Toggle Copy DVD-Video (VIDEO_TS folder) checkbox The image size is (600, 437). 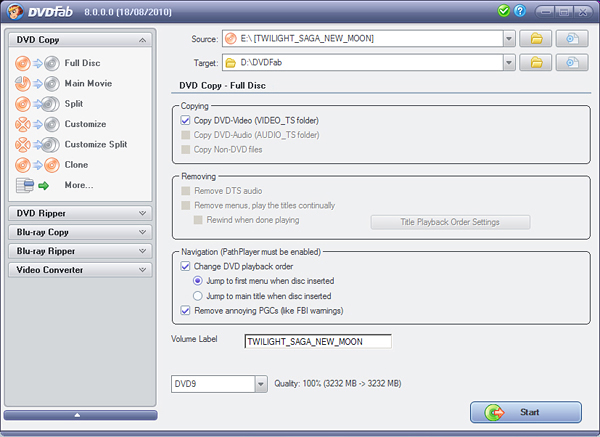(x=186, y=121)
